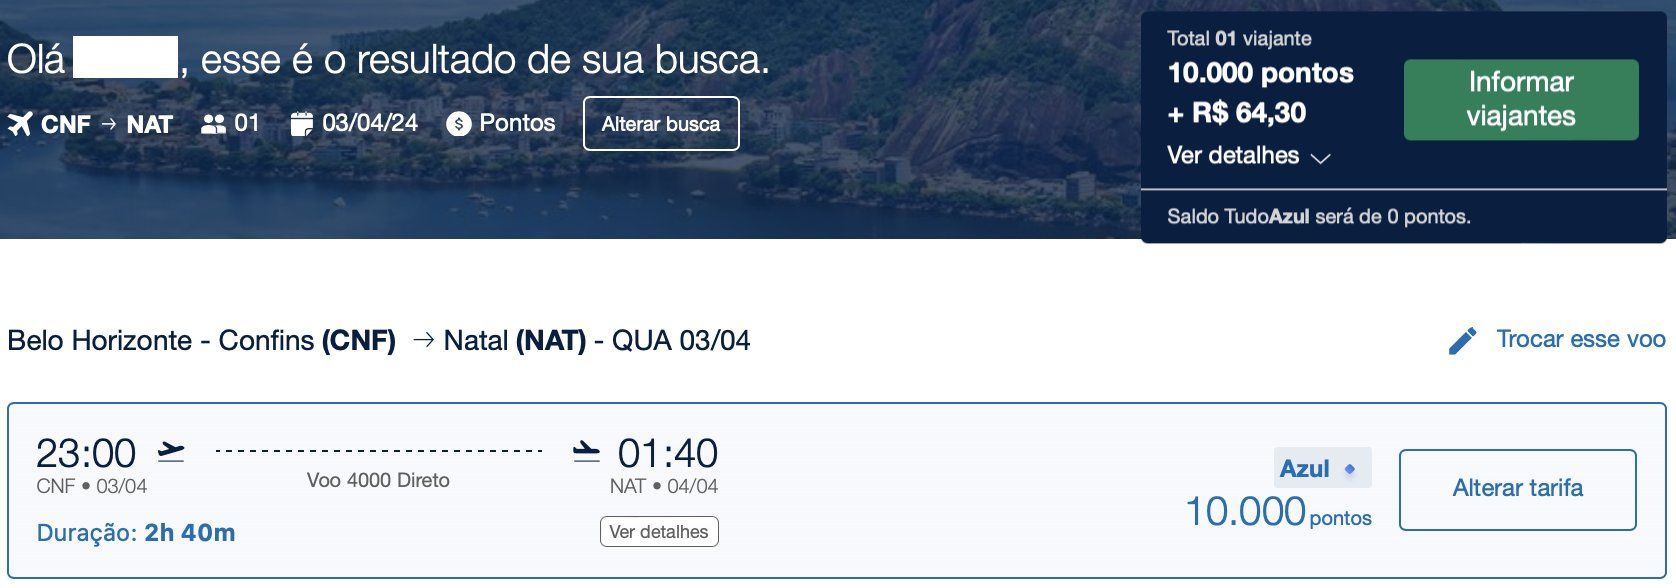The image size is (1676, 588).
Task: Click the passengers icon next to 01
Action: pyautogui.click(x=214, y=124)
